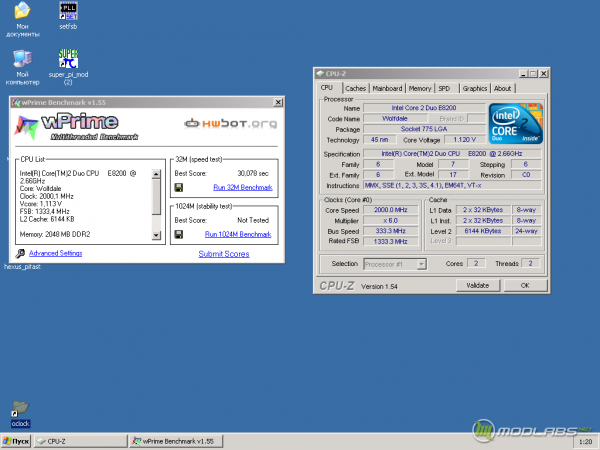Click the CPU List scrollbar down arrow
Screen dimensions: 600x450
coord(156,235)
